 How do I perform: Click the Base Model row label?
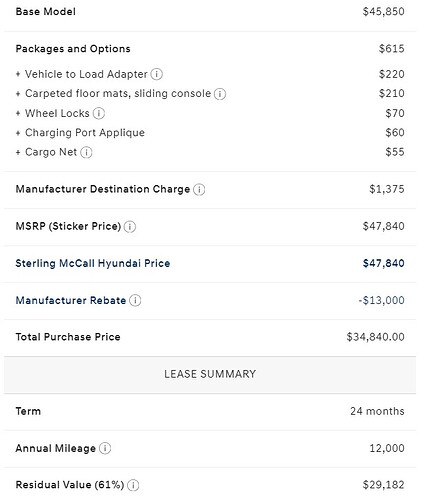point(46,12)
